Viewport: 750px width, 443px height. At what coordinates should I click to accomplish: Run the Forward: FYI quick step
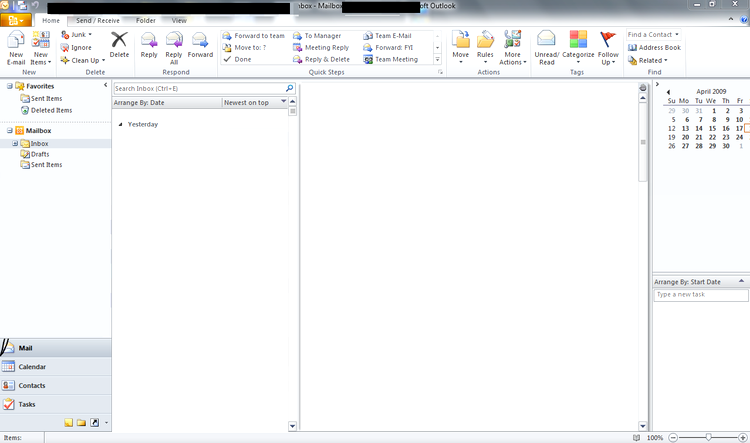pyautogui.click(x=388, y=47)
